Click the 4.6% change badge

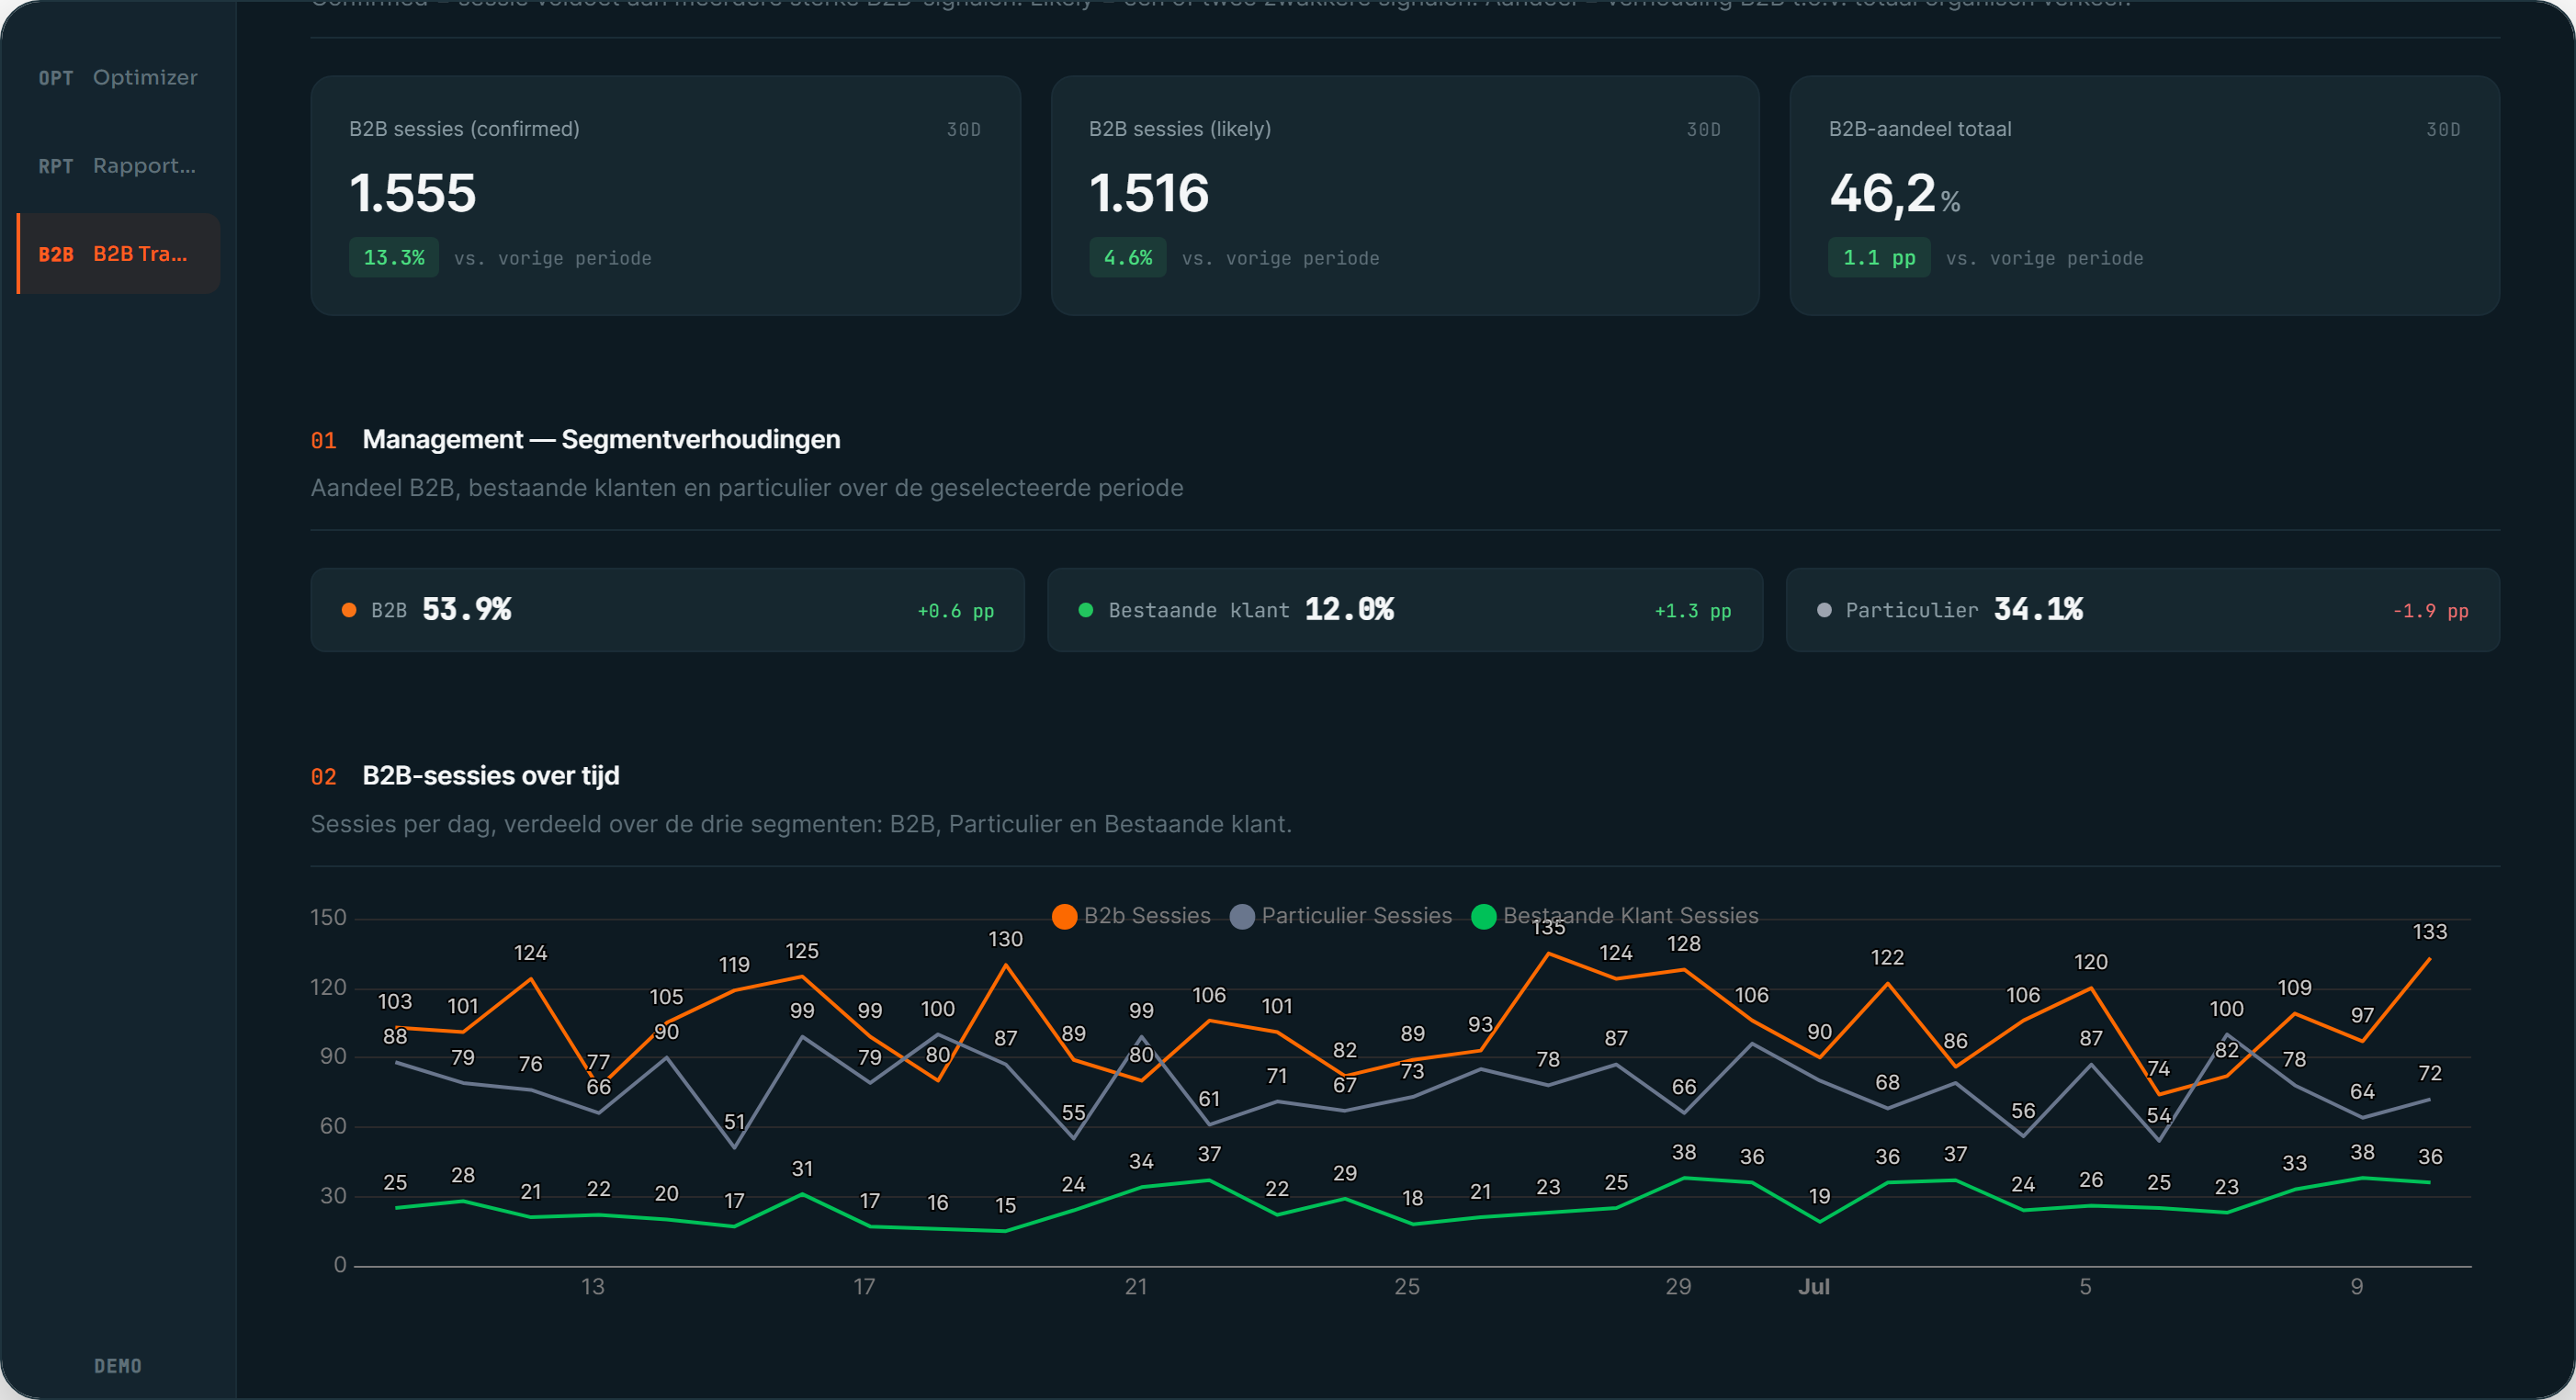click(x=1128, y=257)
